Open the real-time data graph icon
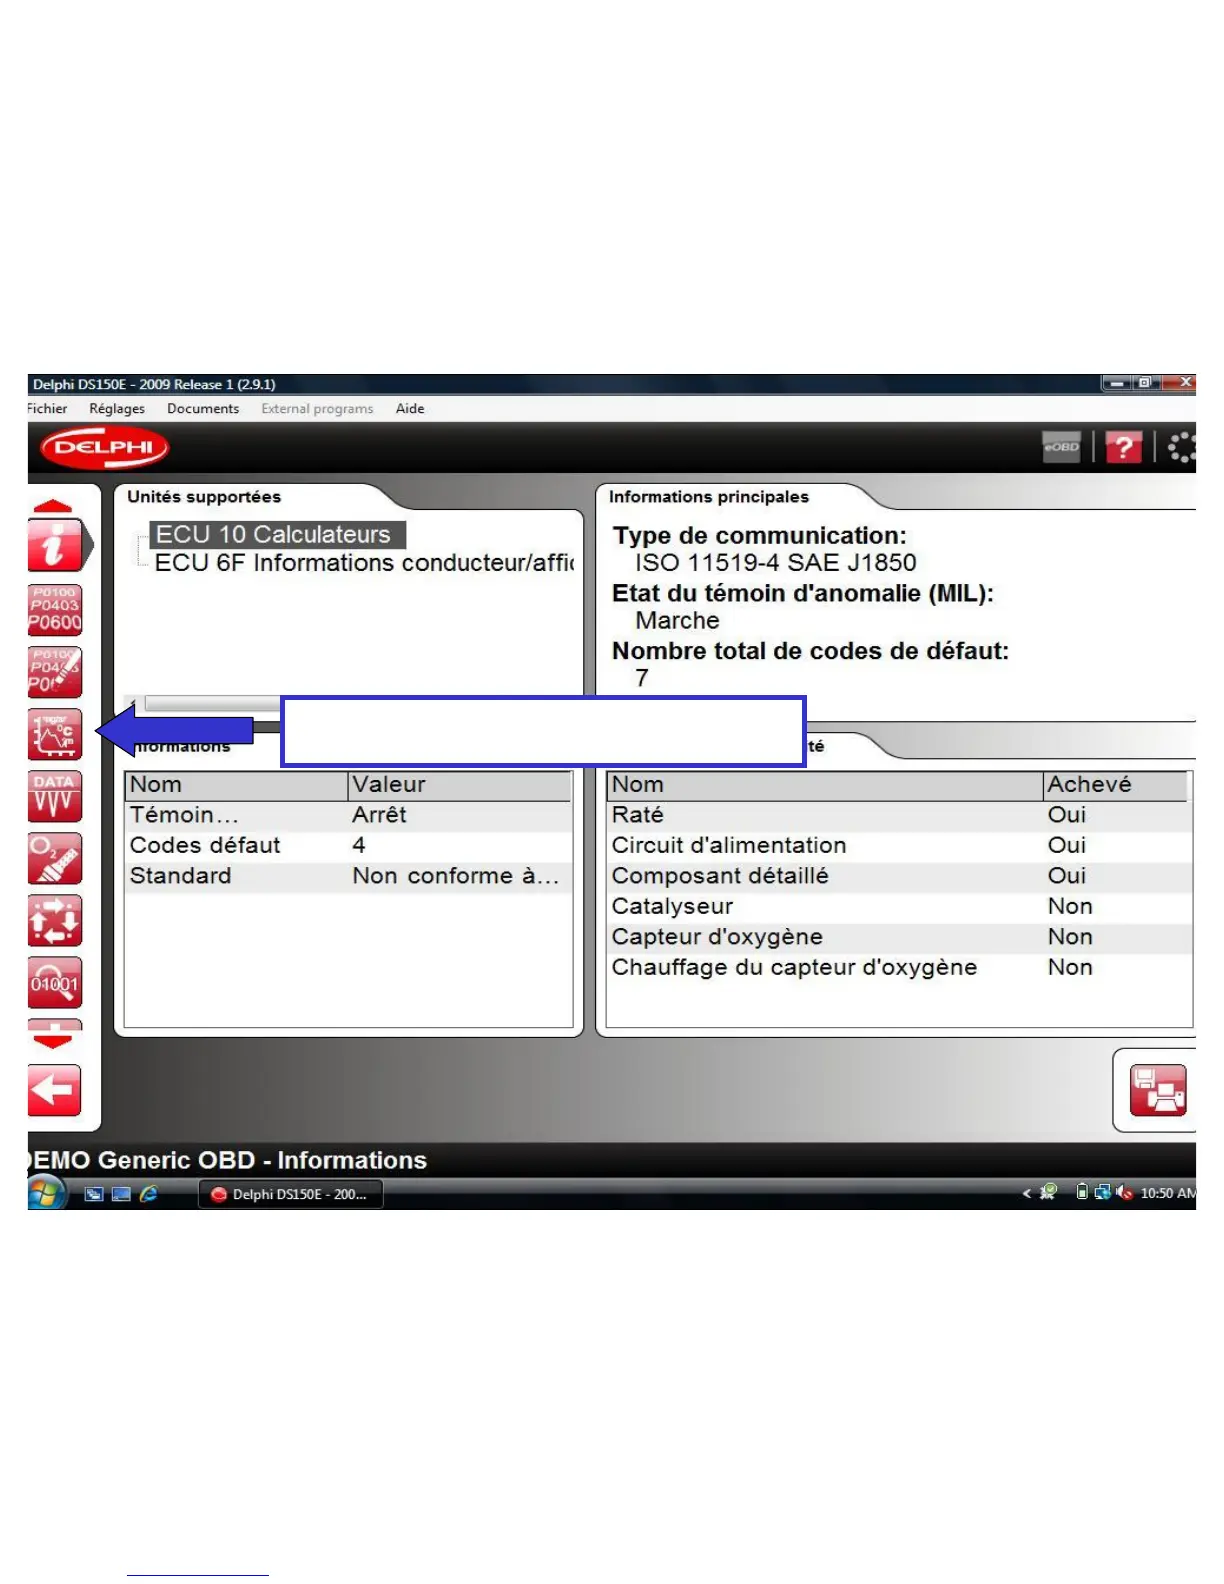The image size is (1224, 1584). pyautogui.click(x=55, y=734)
